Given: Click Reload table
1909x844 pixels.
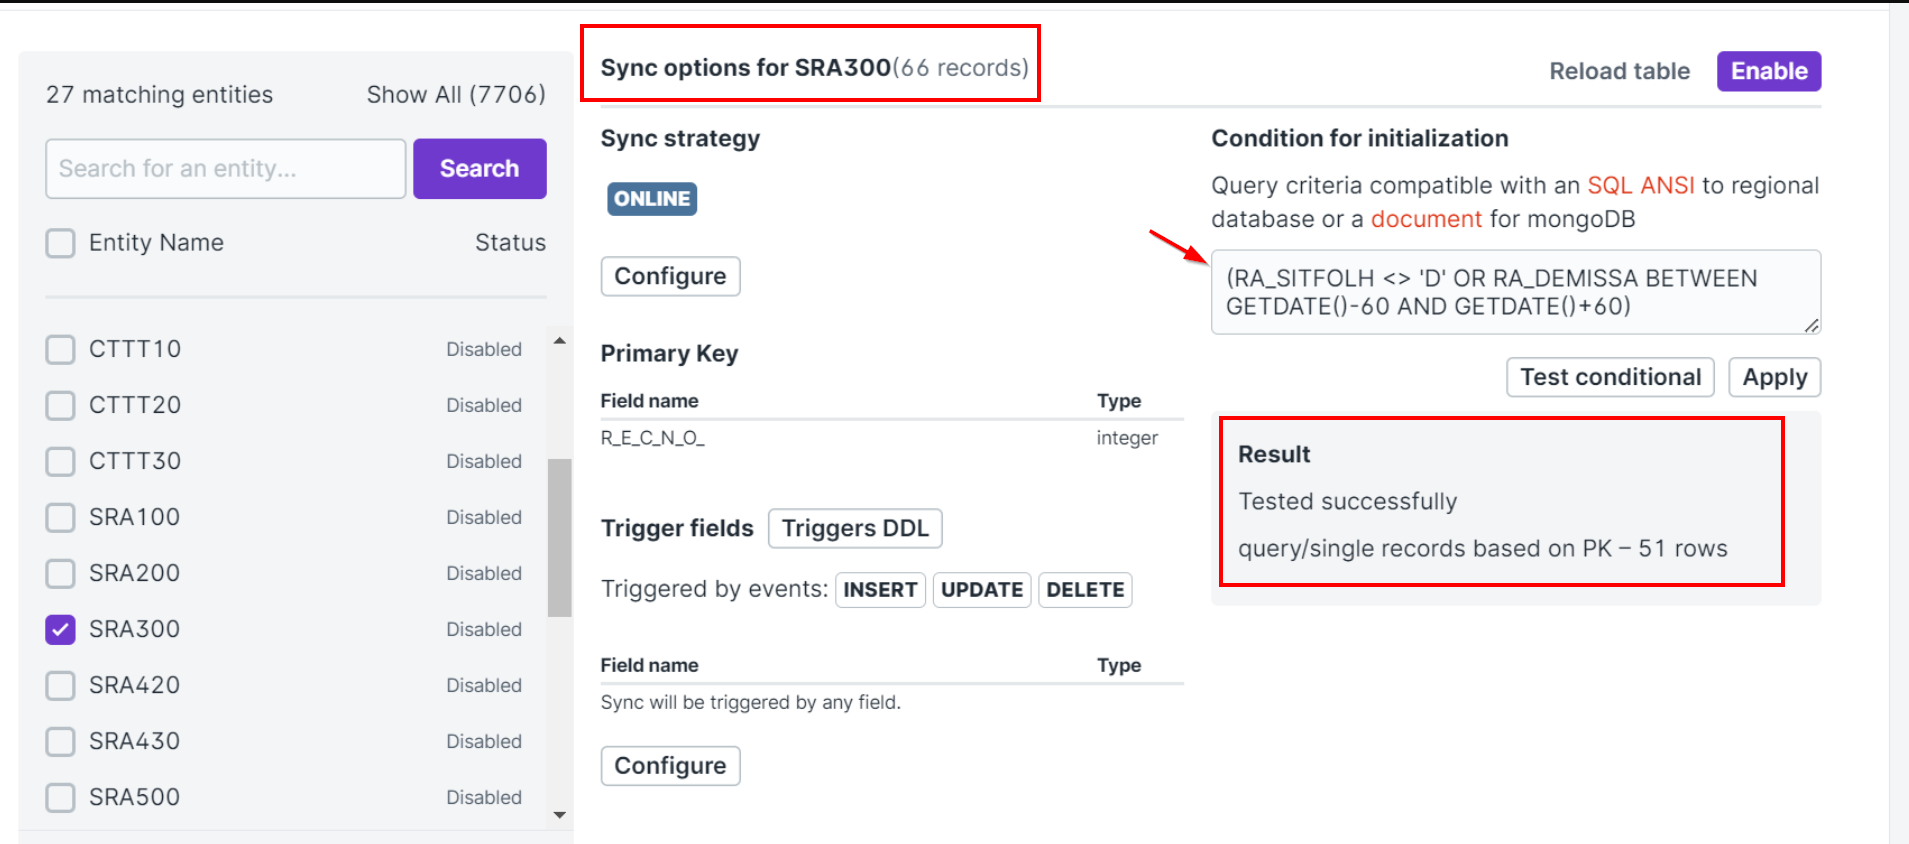Looking at the screenshot, I should click(x=1619, y=71).
